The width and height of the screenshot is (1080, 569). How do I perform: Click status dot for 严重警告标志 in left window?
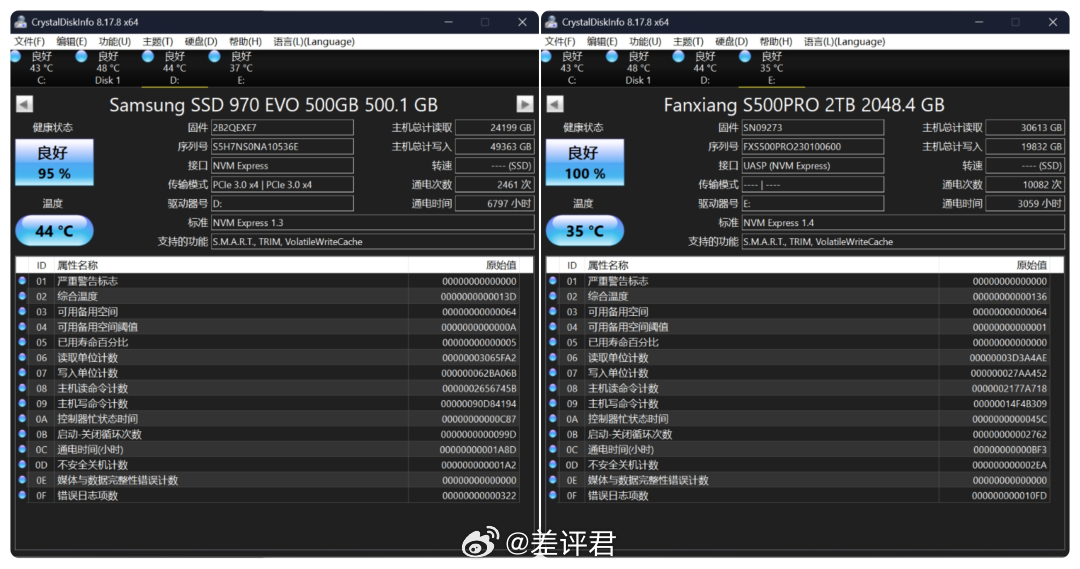pos(22,281)
